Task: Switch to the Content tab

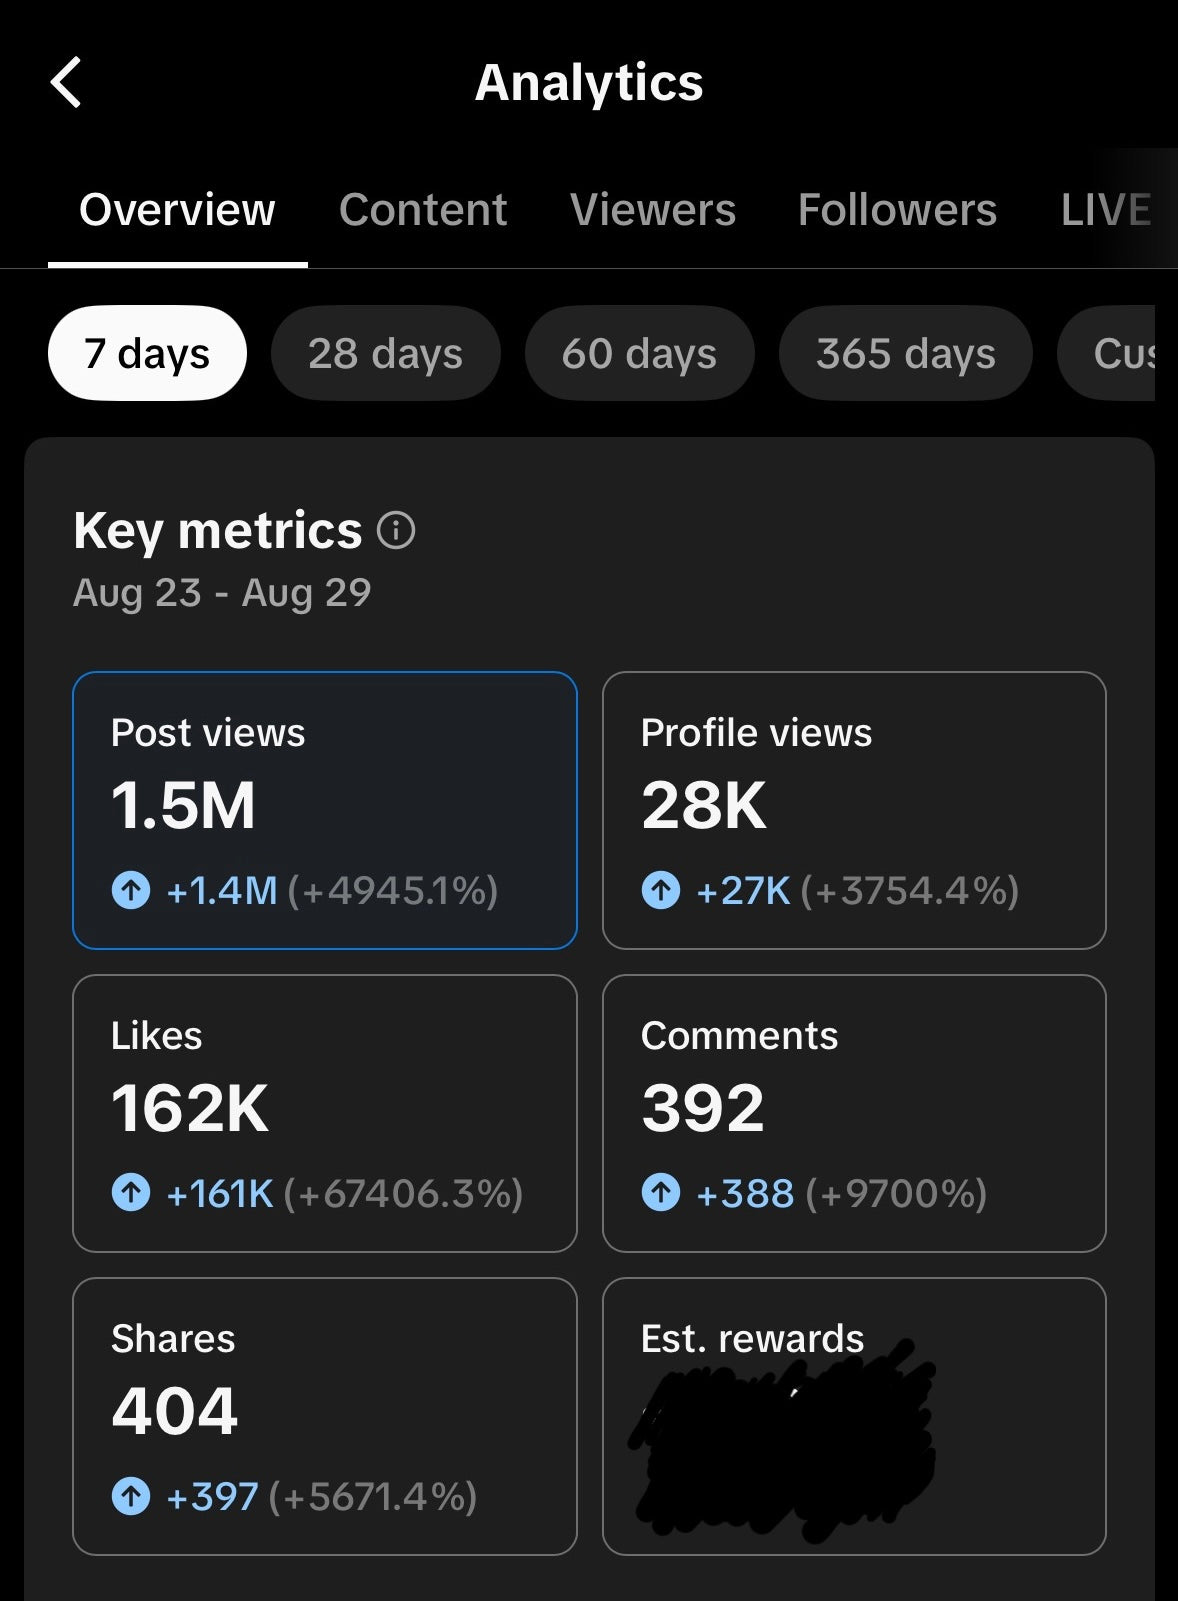Action: coord(422,211)
